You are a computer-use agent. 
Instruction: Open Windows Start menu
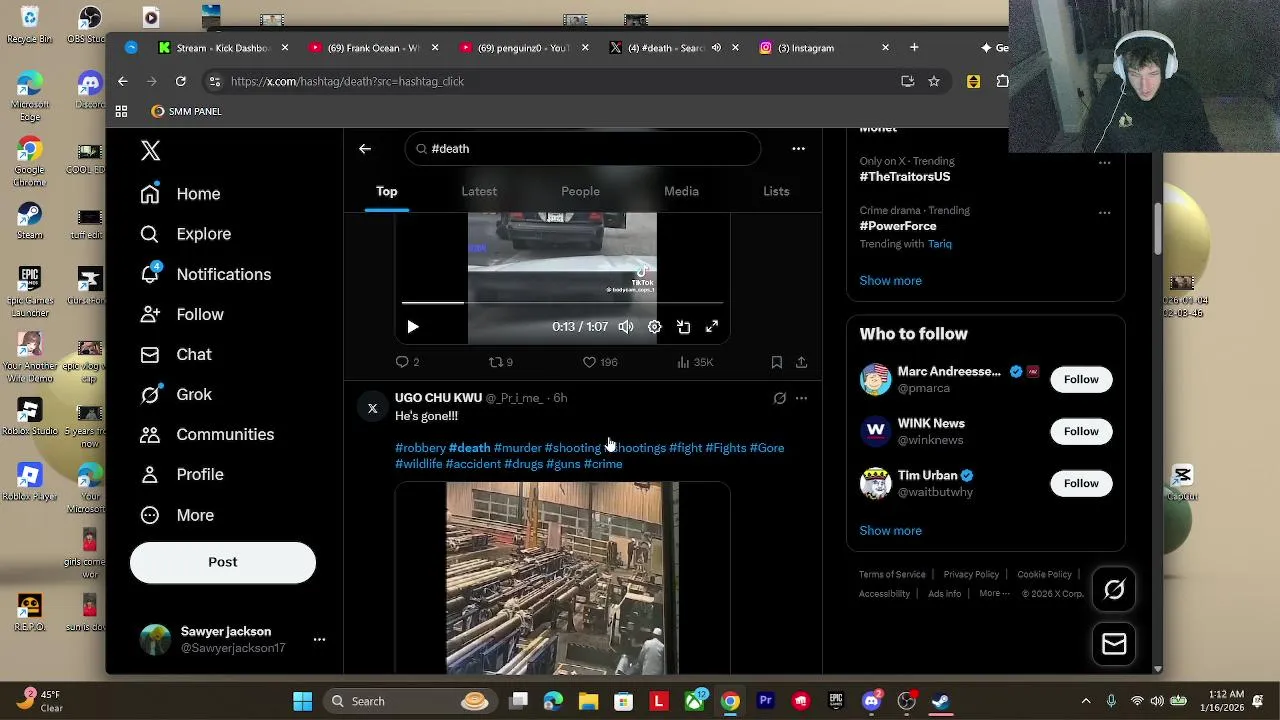click(302, 701)
